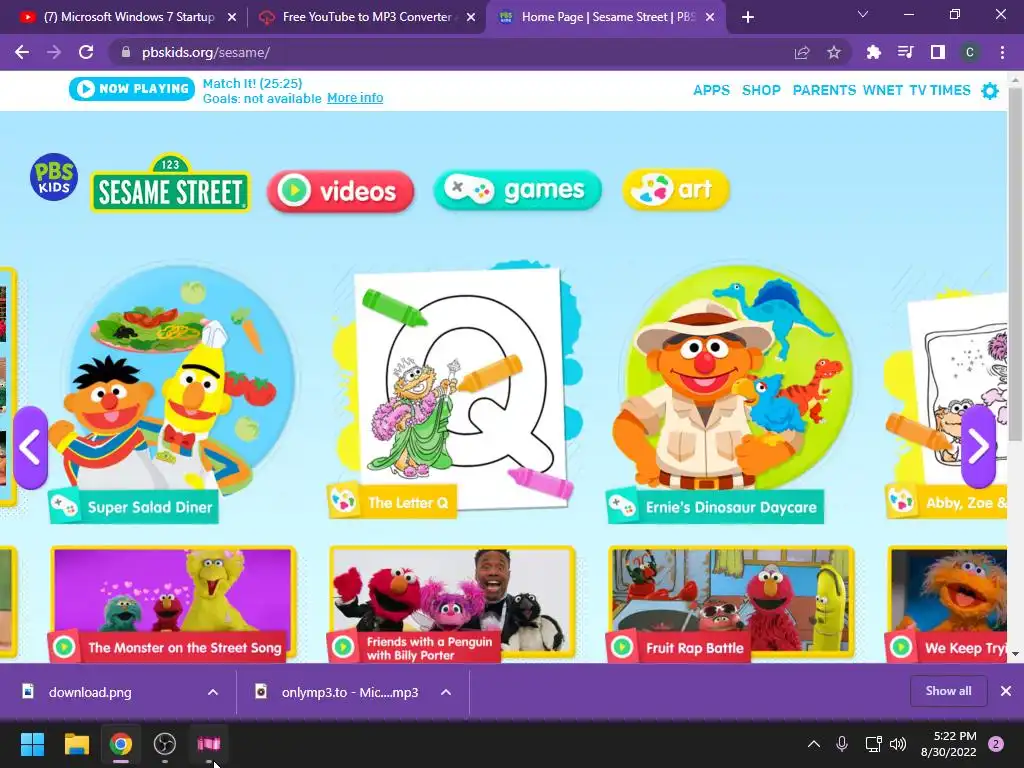This screenshot has height=768, width=1024.
Task: Play The Monster on the Street Song
Action: [x=172, y=604]
